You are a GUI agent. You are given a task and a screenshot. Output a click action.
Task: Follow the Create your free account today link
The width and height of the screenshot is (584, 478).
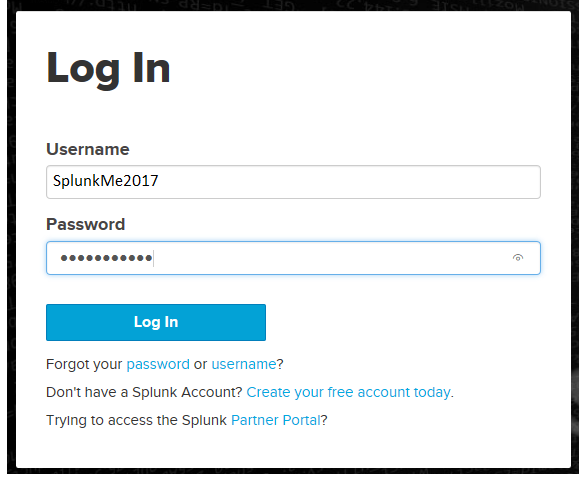(349, 392)
